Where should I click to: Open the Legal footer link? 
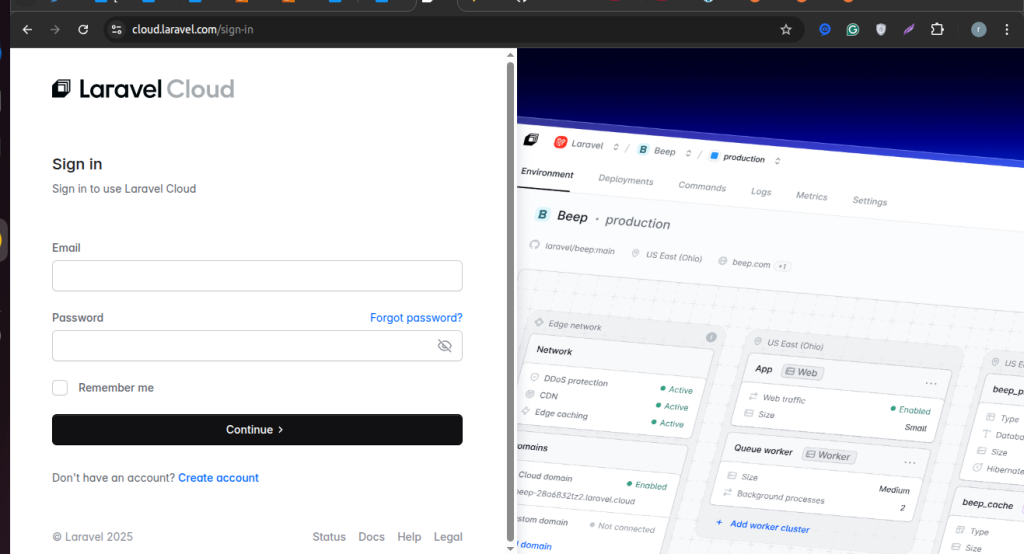point(448,536)
